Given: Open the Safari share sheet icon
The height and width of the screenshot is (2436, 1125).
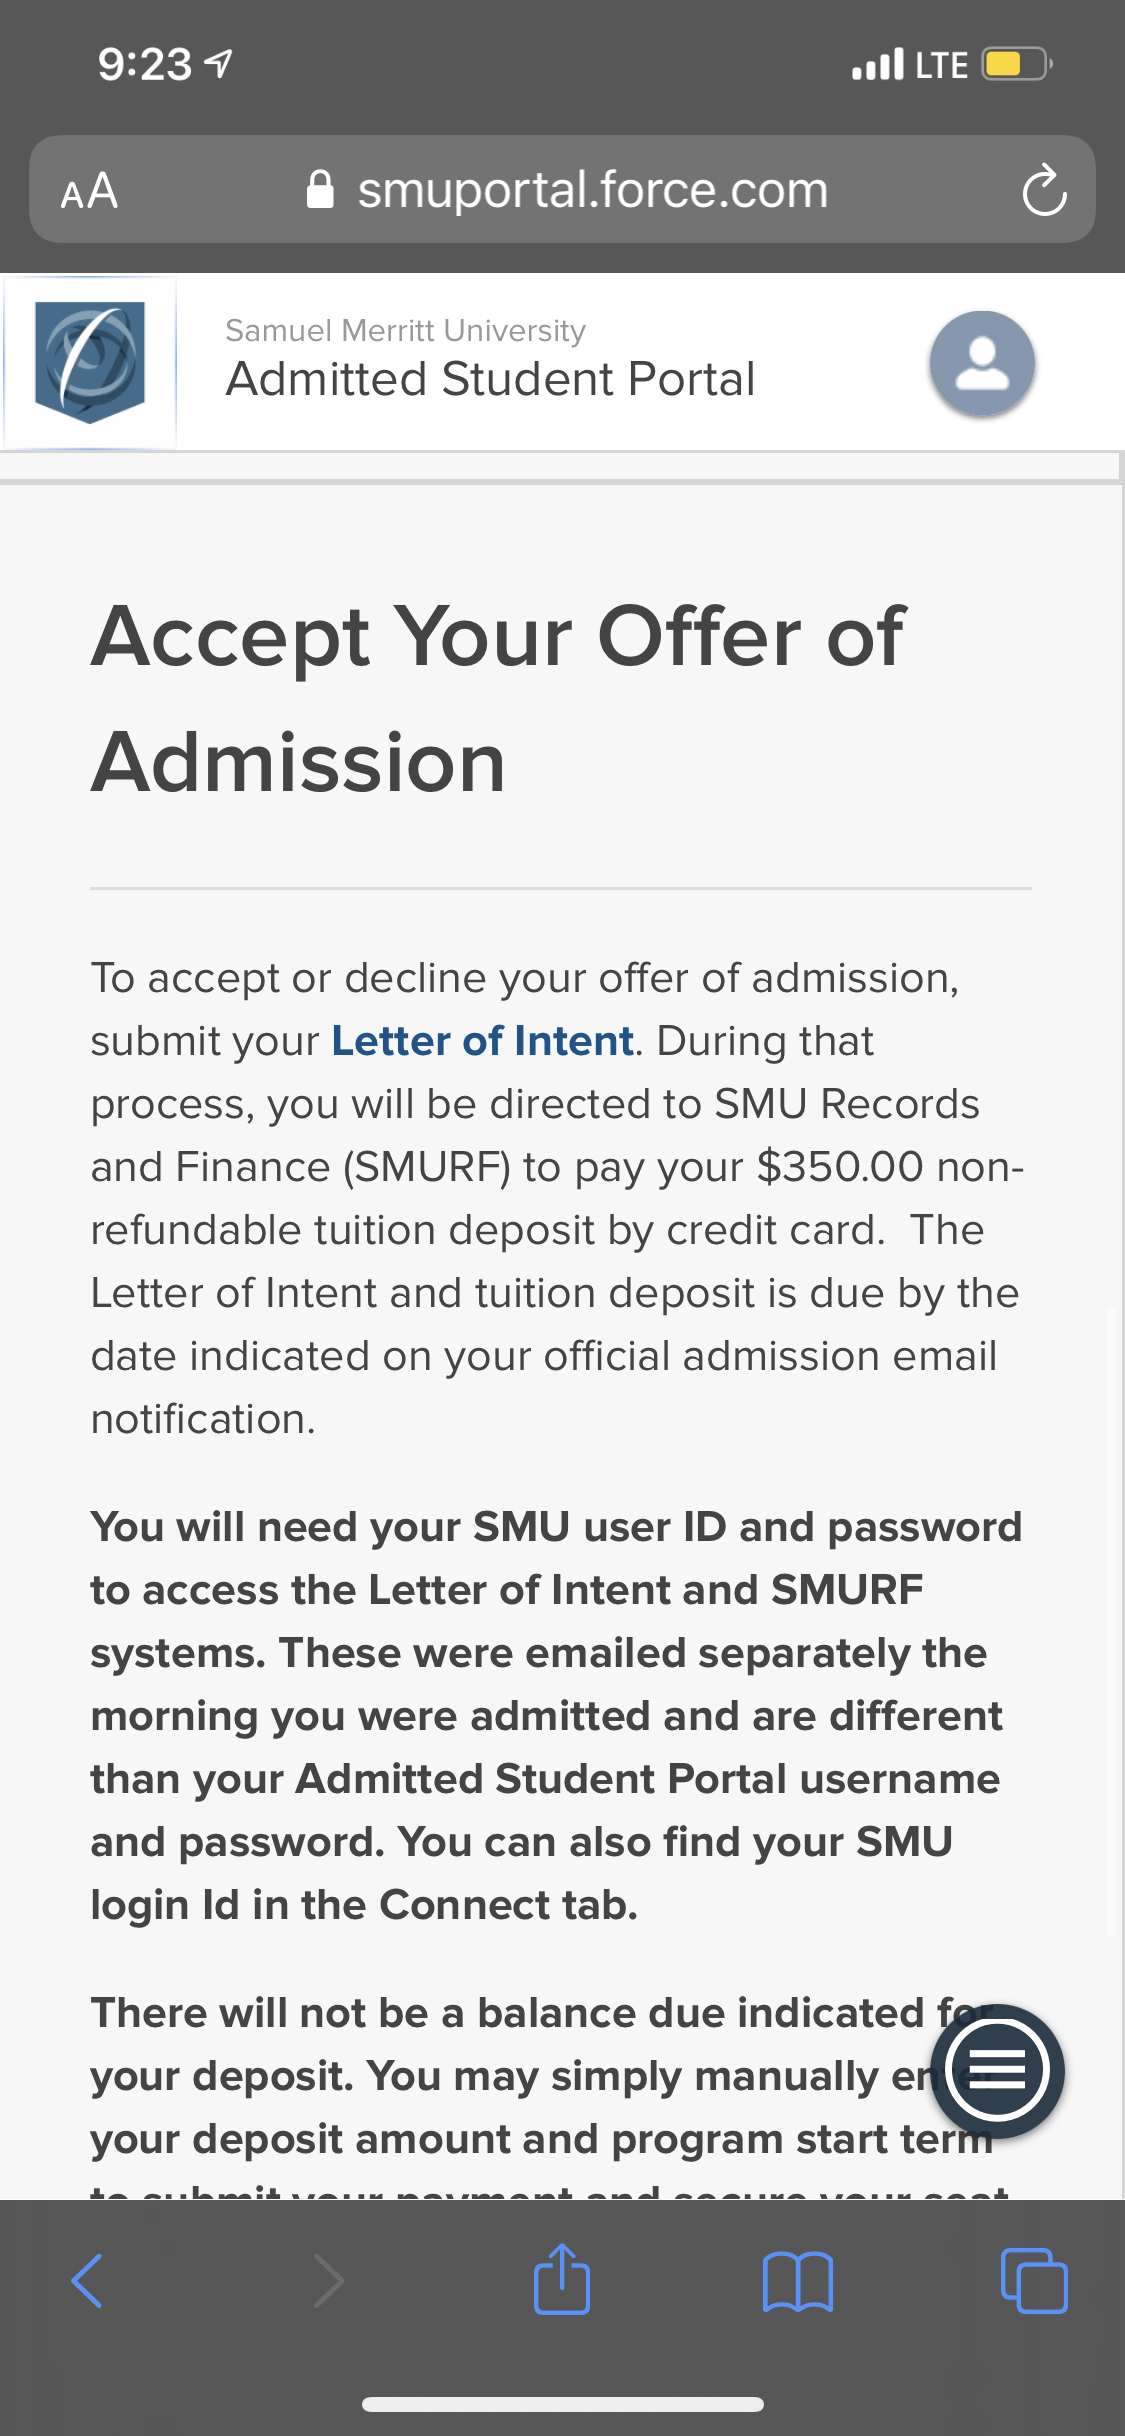Looking at the screenshot, I should [x=562, y=2279].
